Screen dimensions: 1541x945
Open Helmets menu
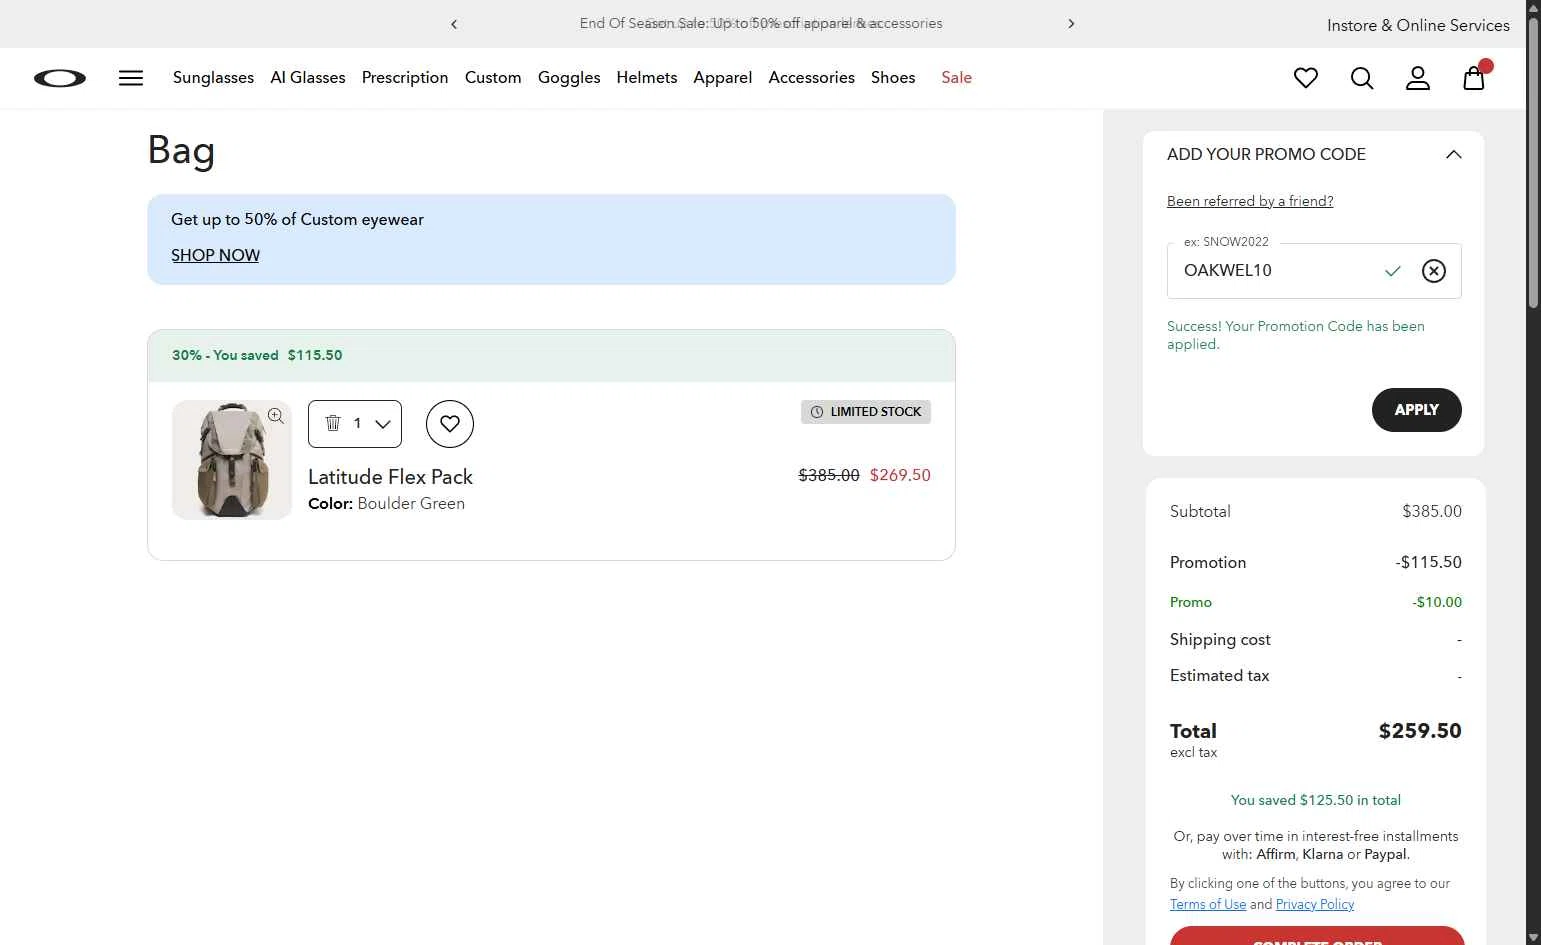647,78
